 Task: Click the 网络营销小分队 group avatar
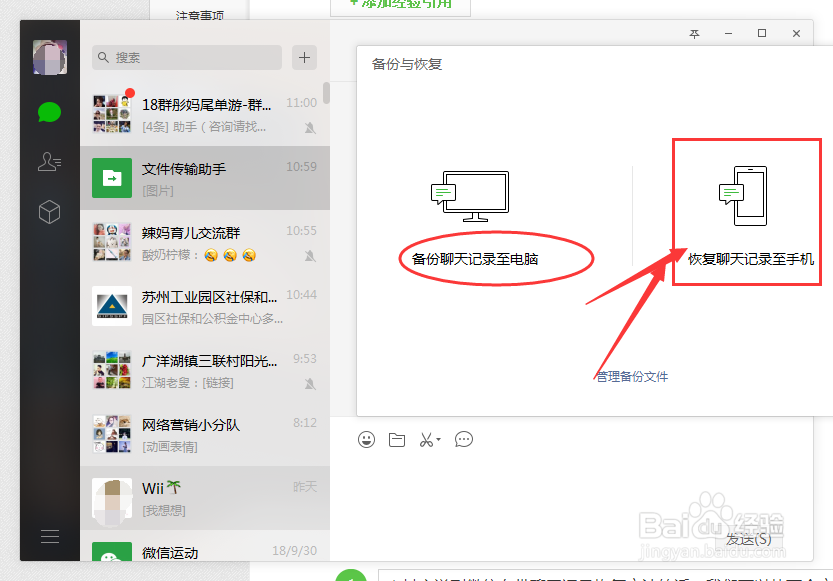pos(112,434)
